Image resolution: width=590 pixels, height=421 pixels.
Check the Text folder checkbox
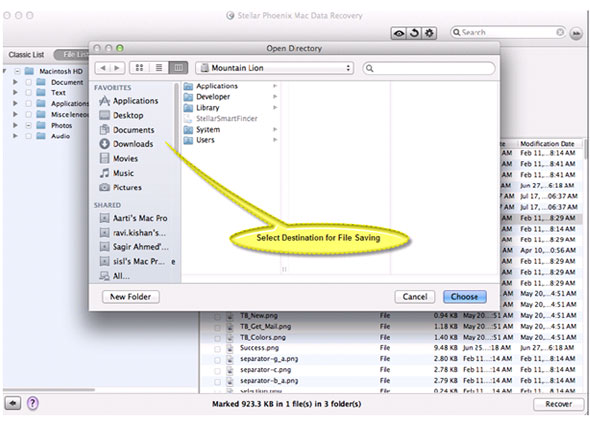click(29, 93)
